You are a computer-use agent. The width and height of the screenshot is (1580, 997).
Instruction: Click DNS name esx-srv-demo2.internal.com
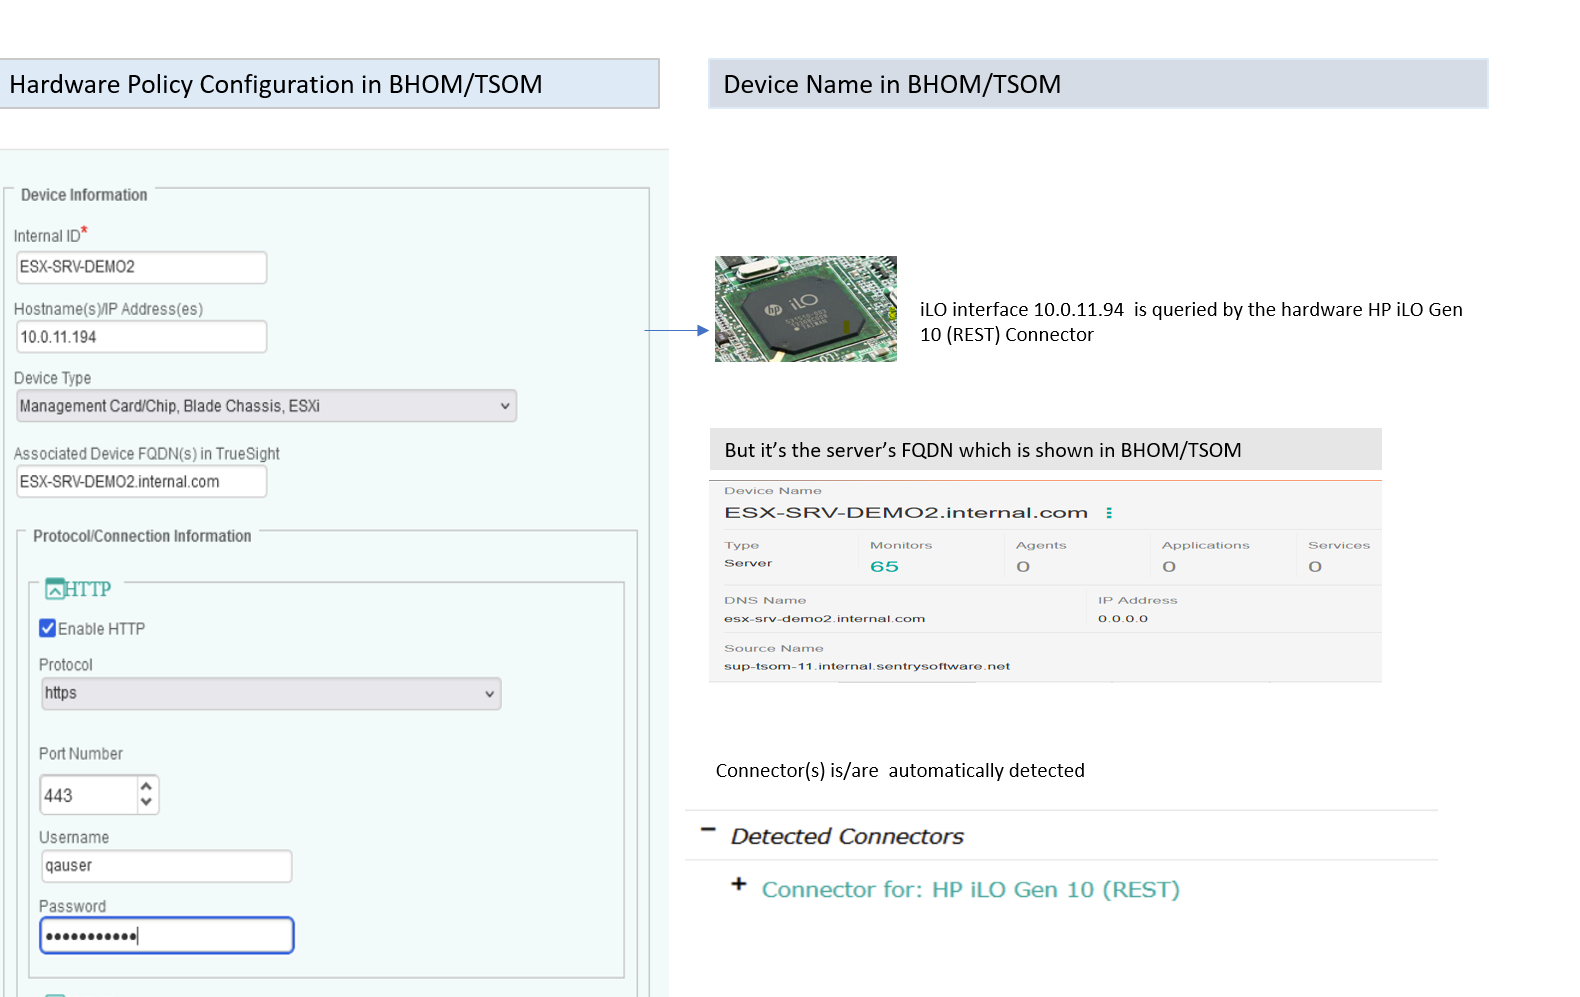[824, 619]
